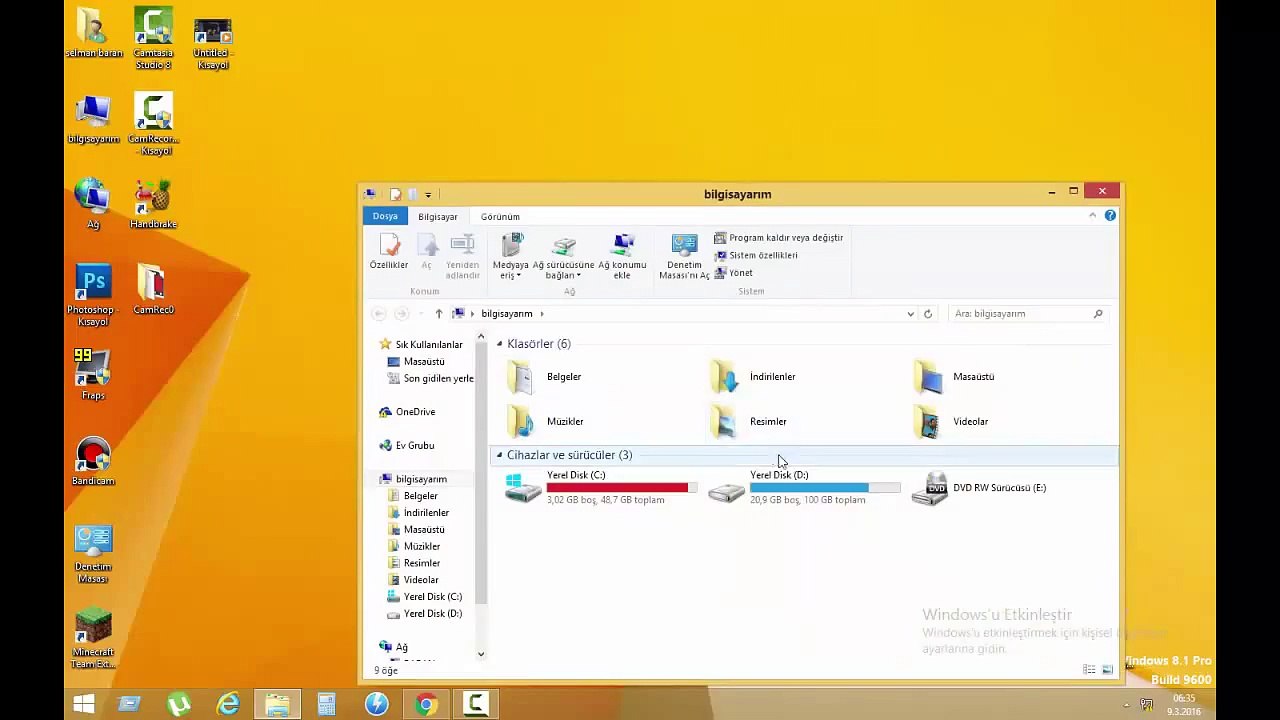The image size is (1280, 720).
Task: Click Yönet in the Sistem group
Action: (734, 273)
